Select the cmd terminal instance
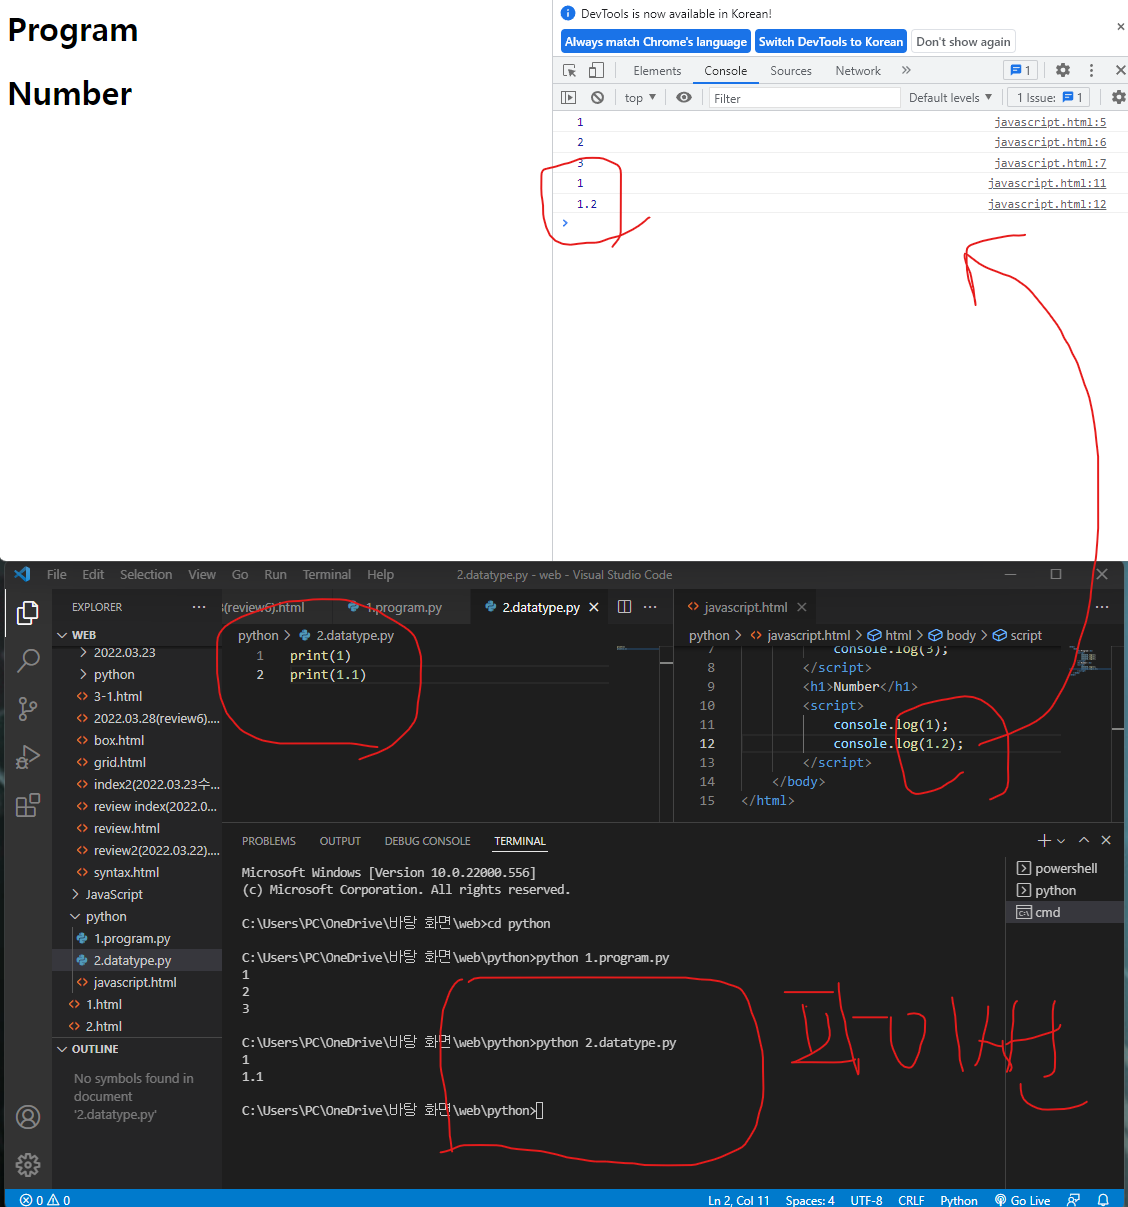Screen dimensions: 1128x1207 [x=1064, y=912]
